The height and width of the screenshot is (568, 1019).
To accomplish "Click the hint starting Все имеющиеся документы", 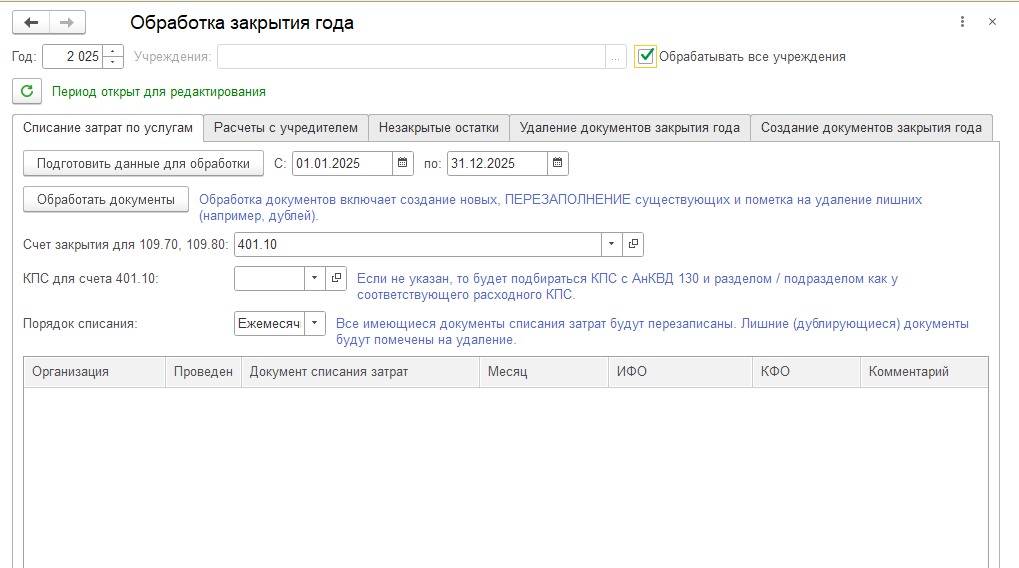I will (652, 331).
